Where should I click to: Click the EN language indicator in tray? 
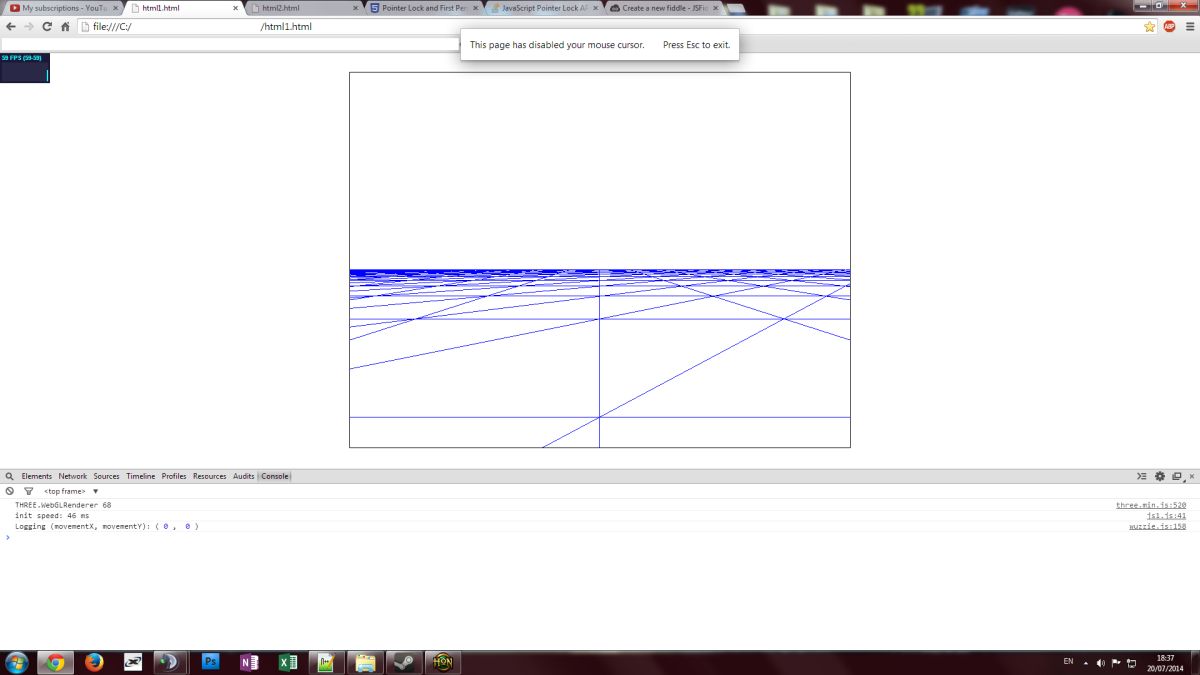(x=1068, y=662)
